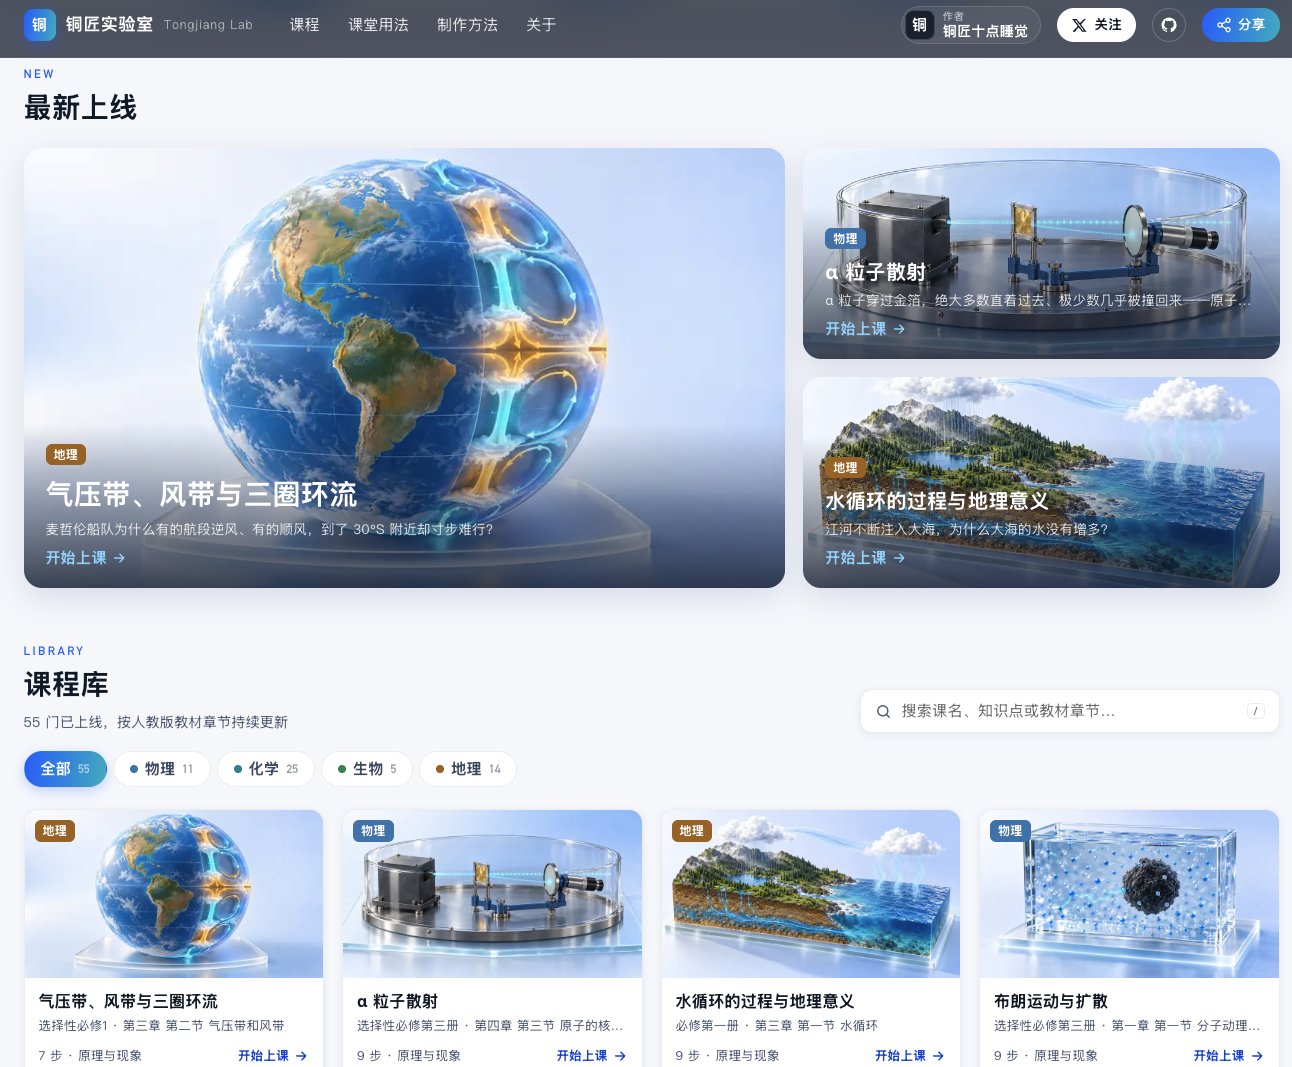Image resolution: width=1292 pixels, height=1067 pixels.
Task: Click the X 关注 follow button
Action: click(x=1096, y=25)
